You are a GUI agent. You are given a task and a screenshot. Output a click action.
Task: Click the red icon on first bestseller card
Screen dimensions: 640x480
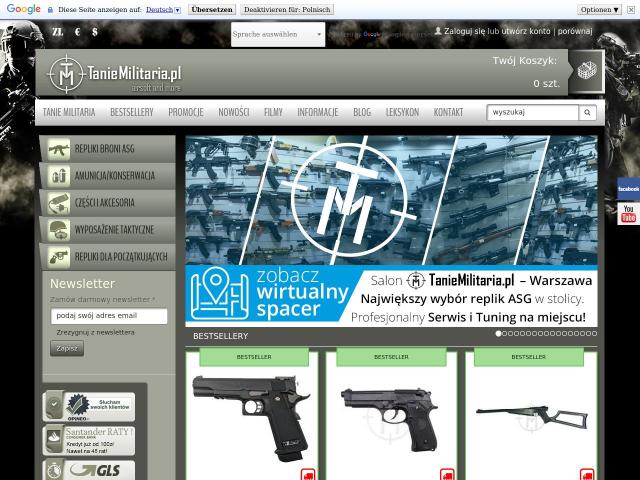click(308, 475)
